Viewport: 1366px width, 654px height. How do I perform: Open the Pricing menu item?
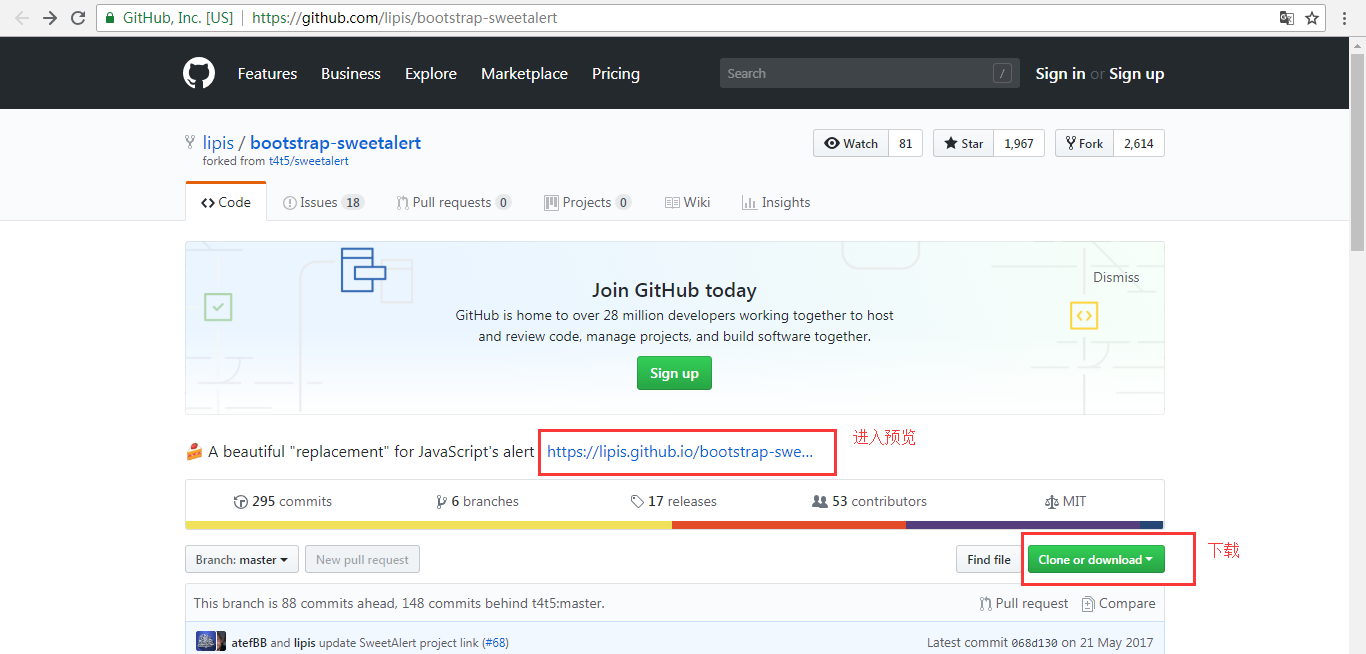tap(616, 74)
